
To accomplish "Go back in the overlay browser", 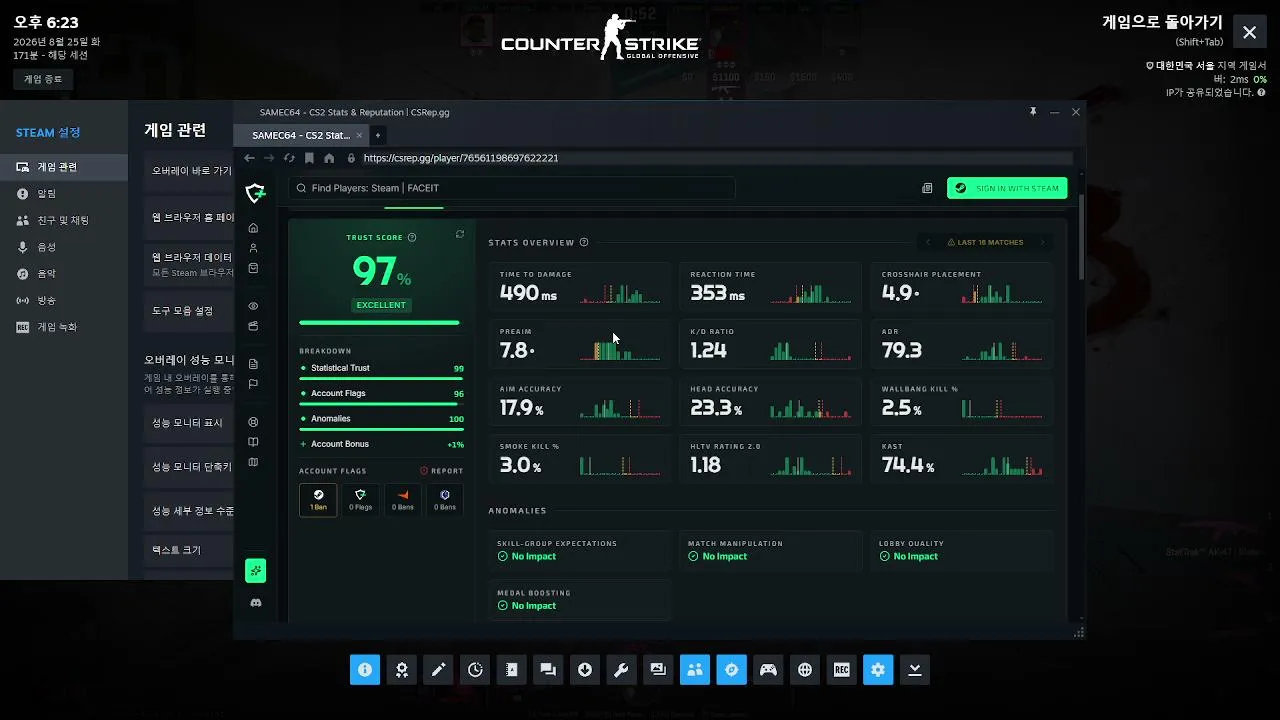I will point(250,158).
